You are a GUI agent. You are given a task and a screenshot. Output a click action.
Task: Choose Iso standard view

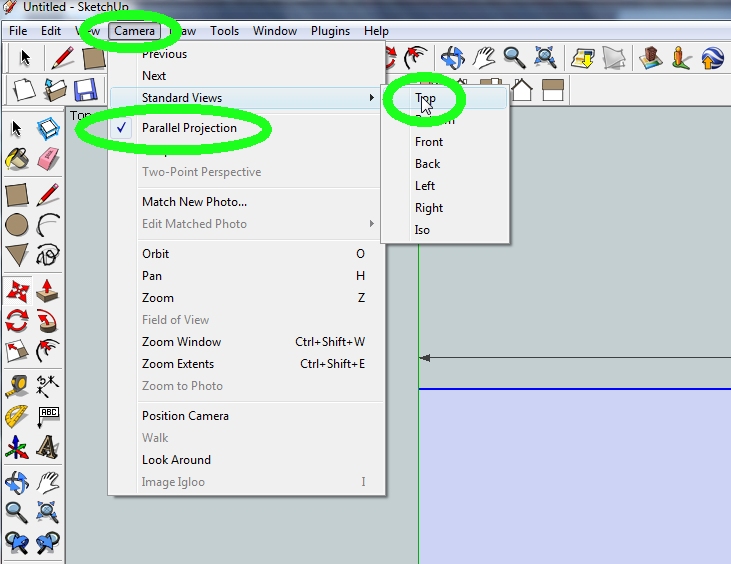coord(445,230)
